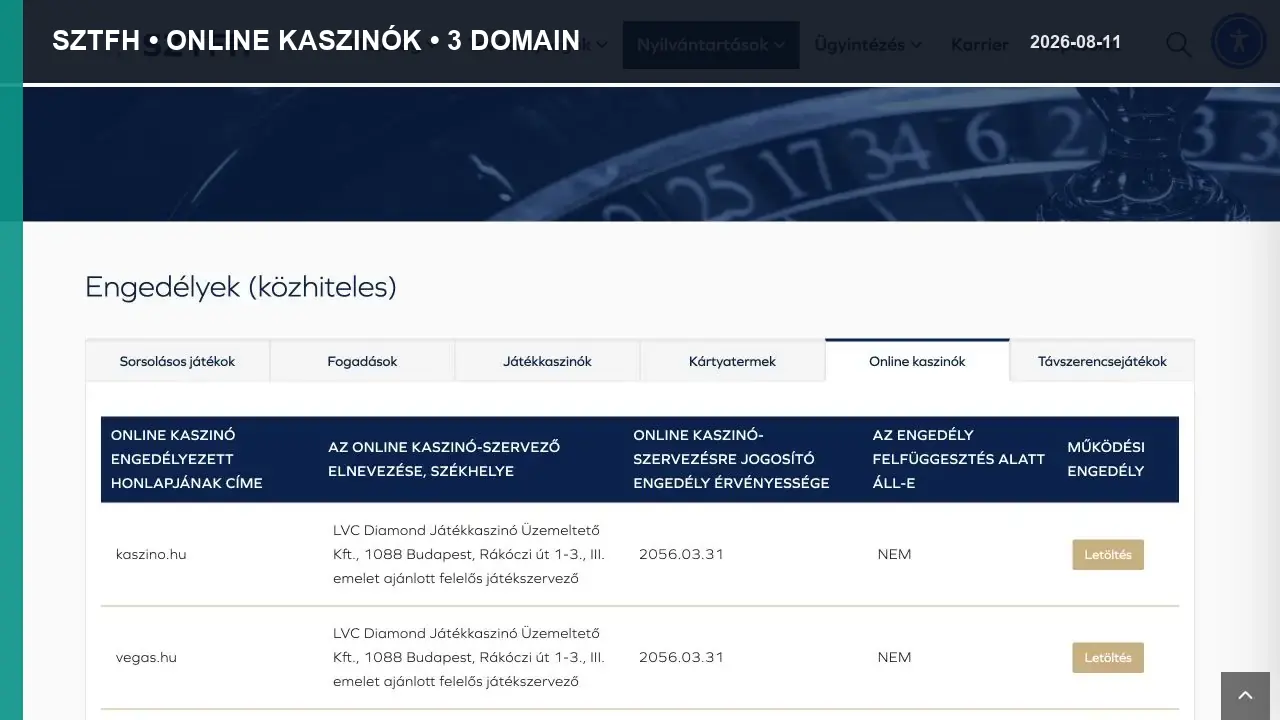Switch to the Játékkaszinók tab
This screenshot has width=1280, height=720.
click(547, 361)
